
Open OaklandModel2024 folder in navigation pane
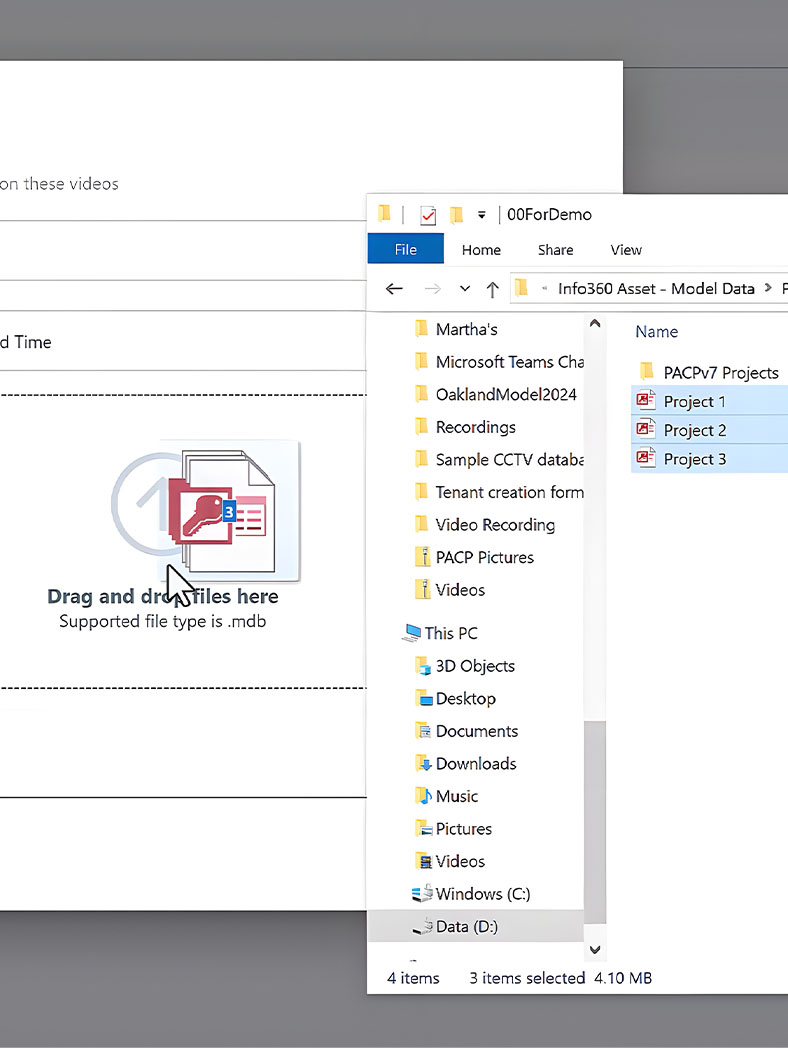click(505, 394)
